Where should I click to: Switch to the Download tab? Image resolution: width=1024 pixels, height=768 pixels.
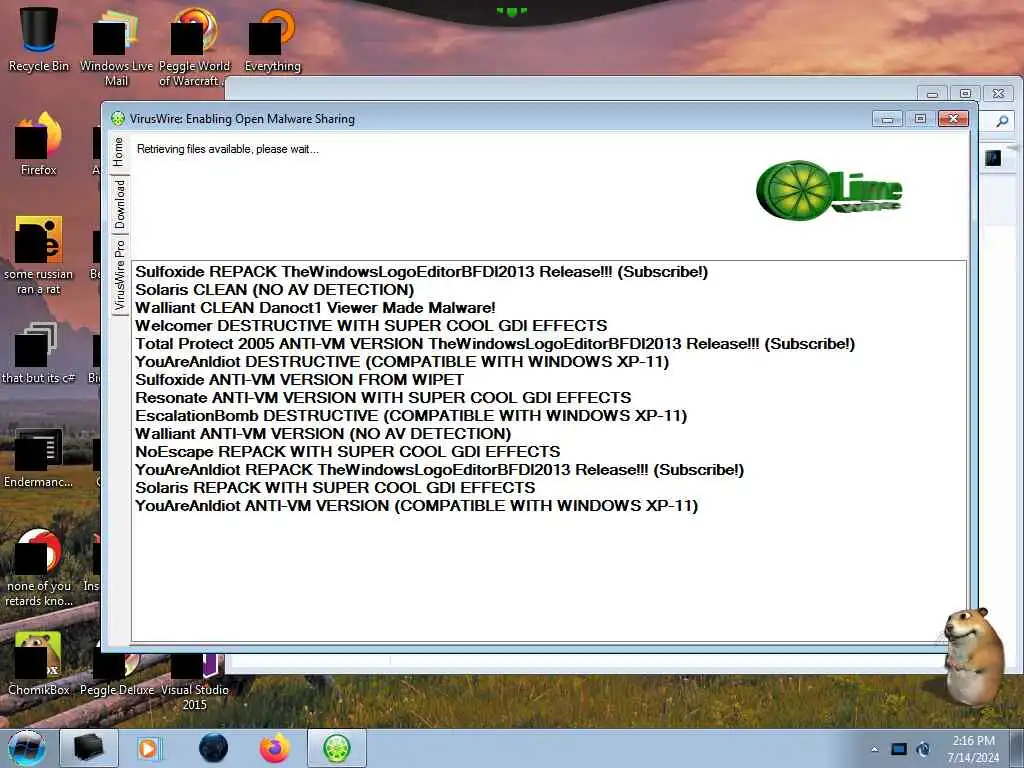pyautogui.click(x=120, y=204)
